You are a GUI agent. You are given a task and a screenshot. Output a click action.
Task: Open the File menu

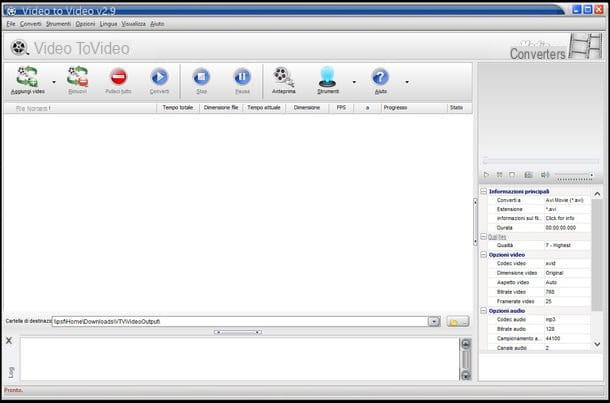[x=11, y=24]
